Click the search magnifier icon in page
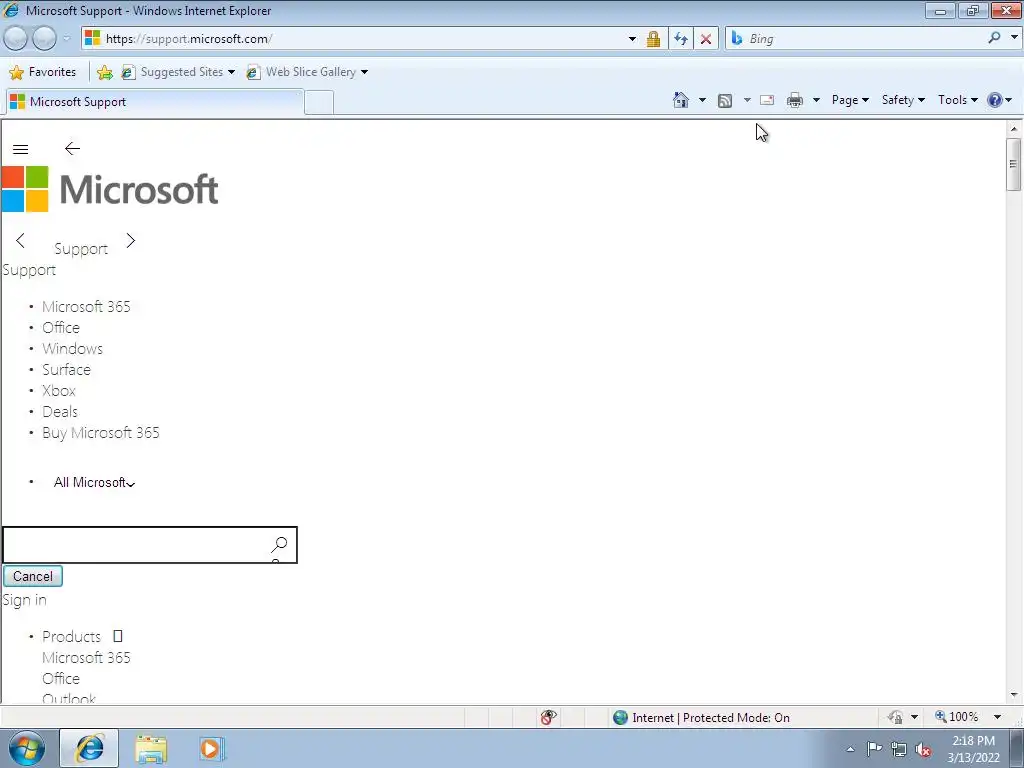 point(279,545)
